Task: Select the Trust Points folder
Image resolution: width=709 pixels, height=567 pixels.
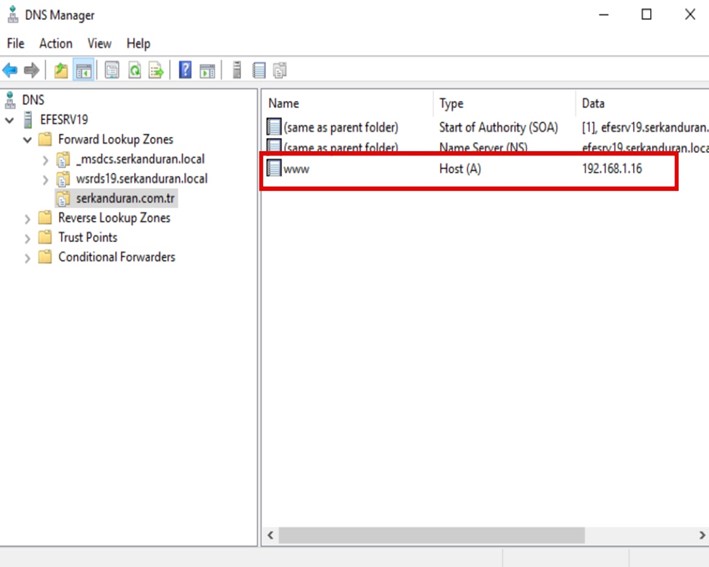Action: pyautogui.click(x=87, y=237)
